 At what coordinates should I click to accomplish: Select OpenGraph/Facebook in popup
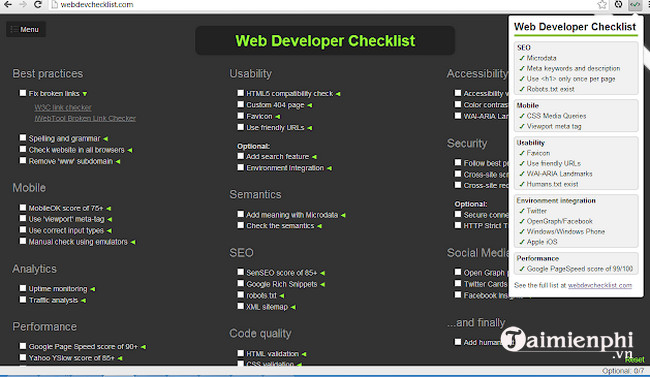(x=559, y=221)
